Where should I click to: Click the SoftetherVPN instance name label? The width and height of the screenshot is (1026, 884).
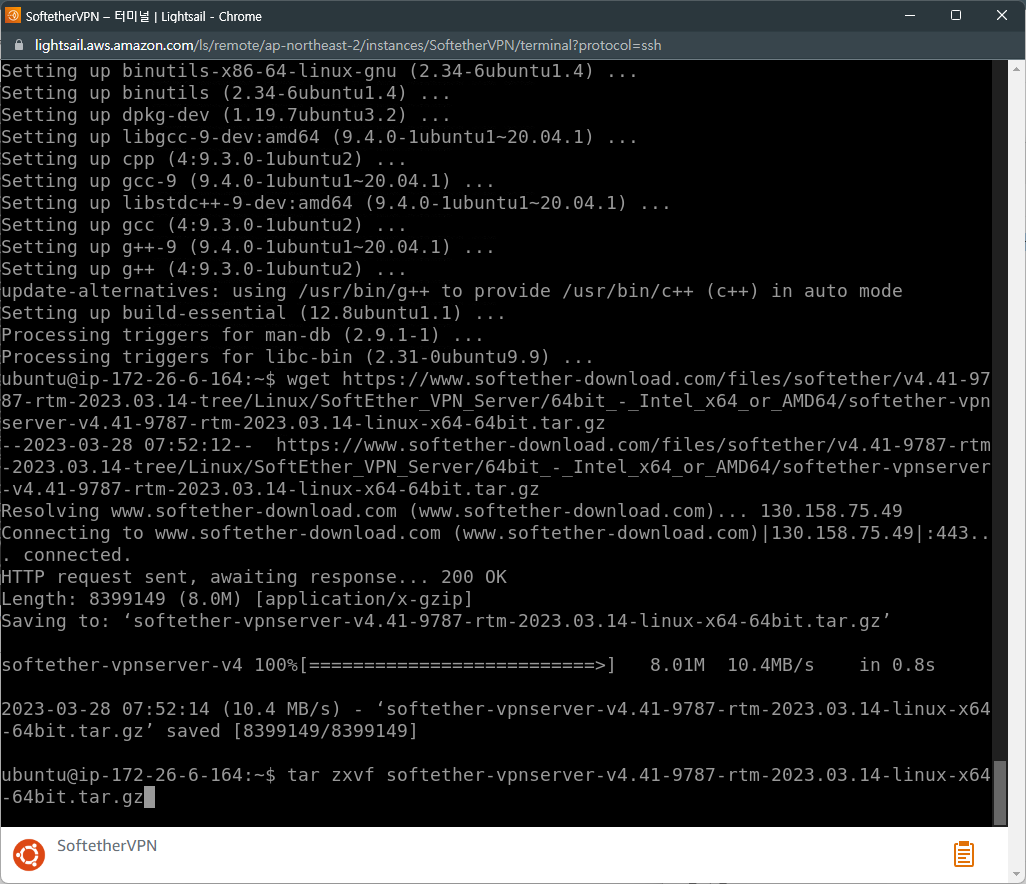click(107, 845)
